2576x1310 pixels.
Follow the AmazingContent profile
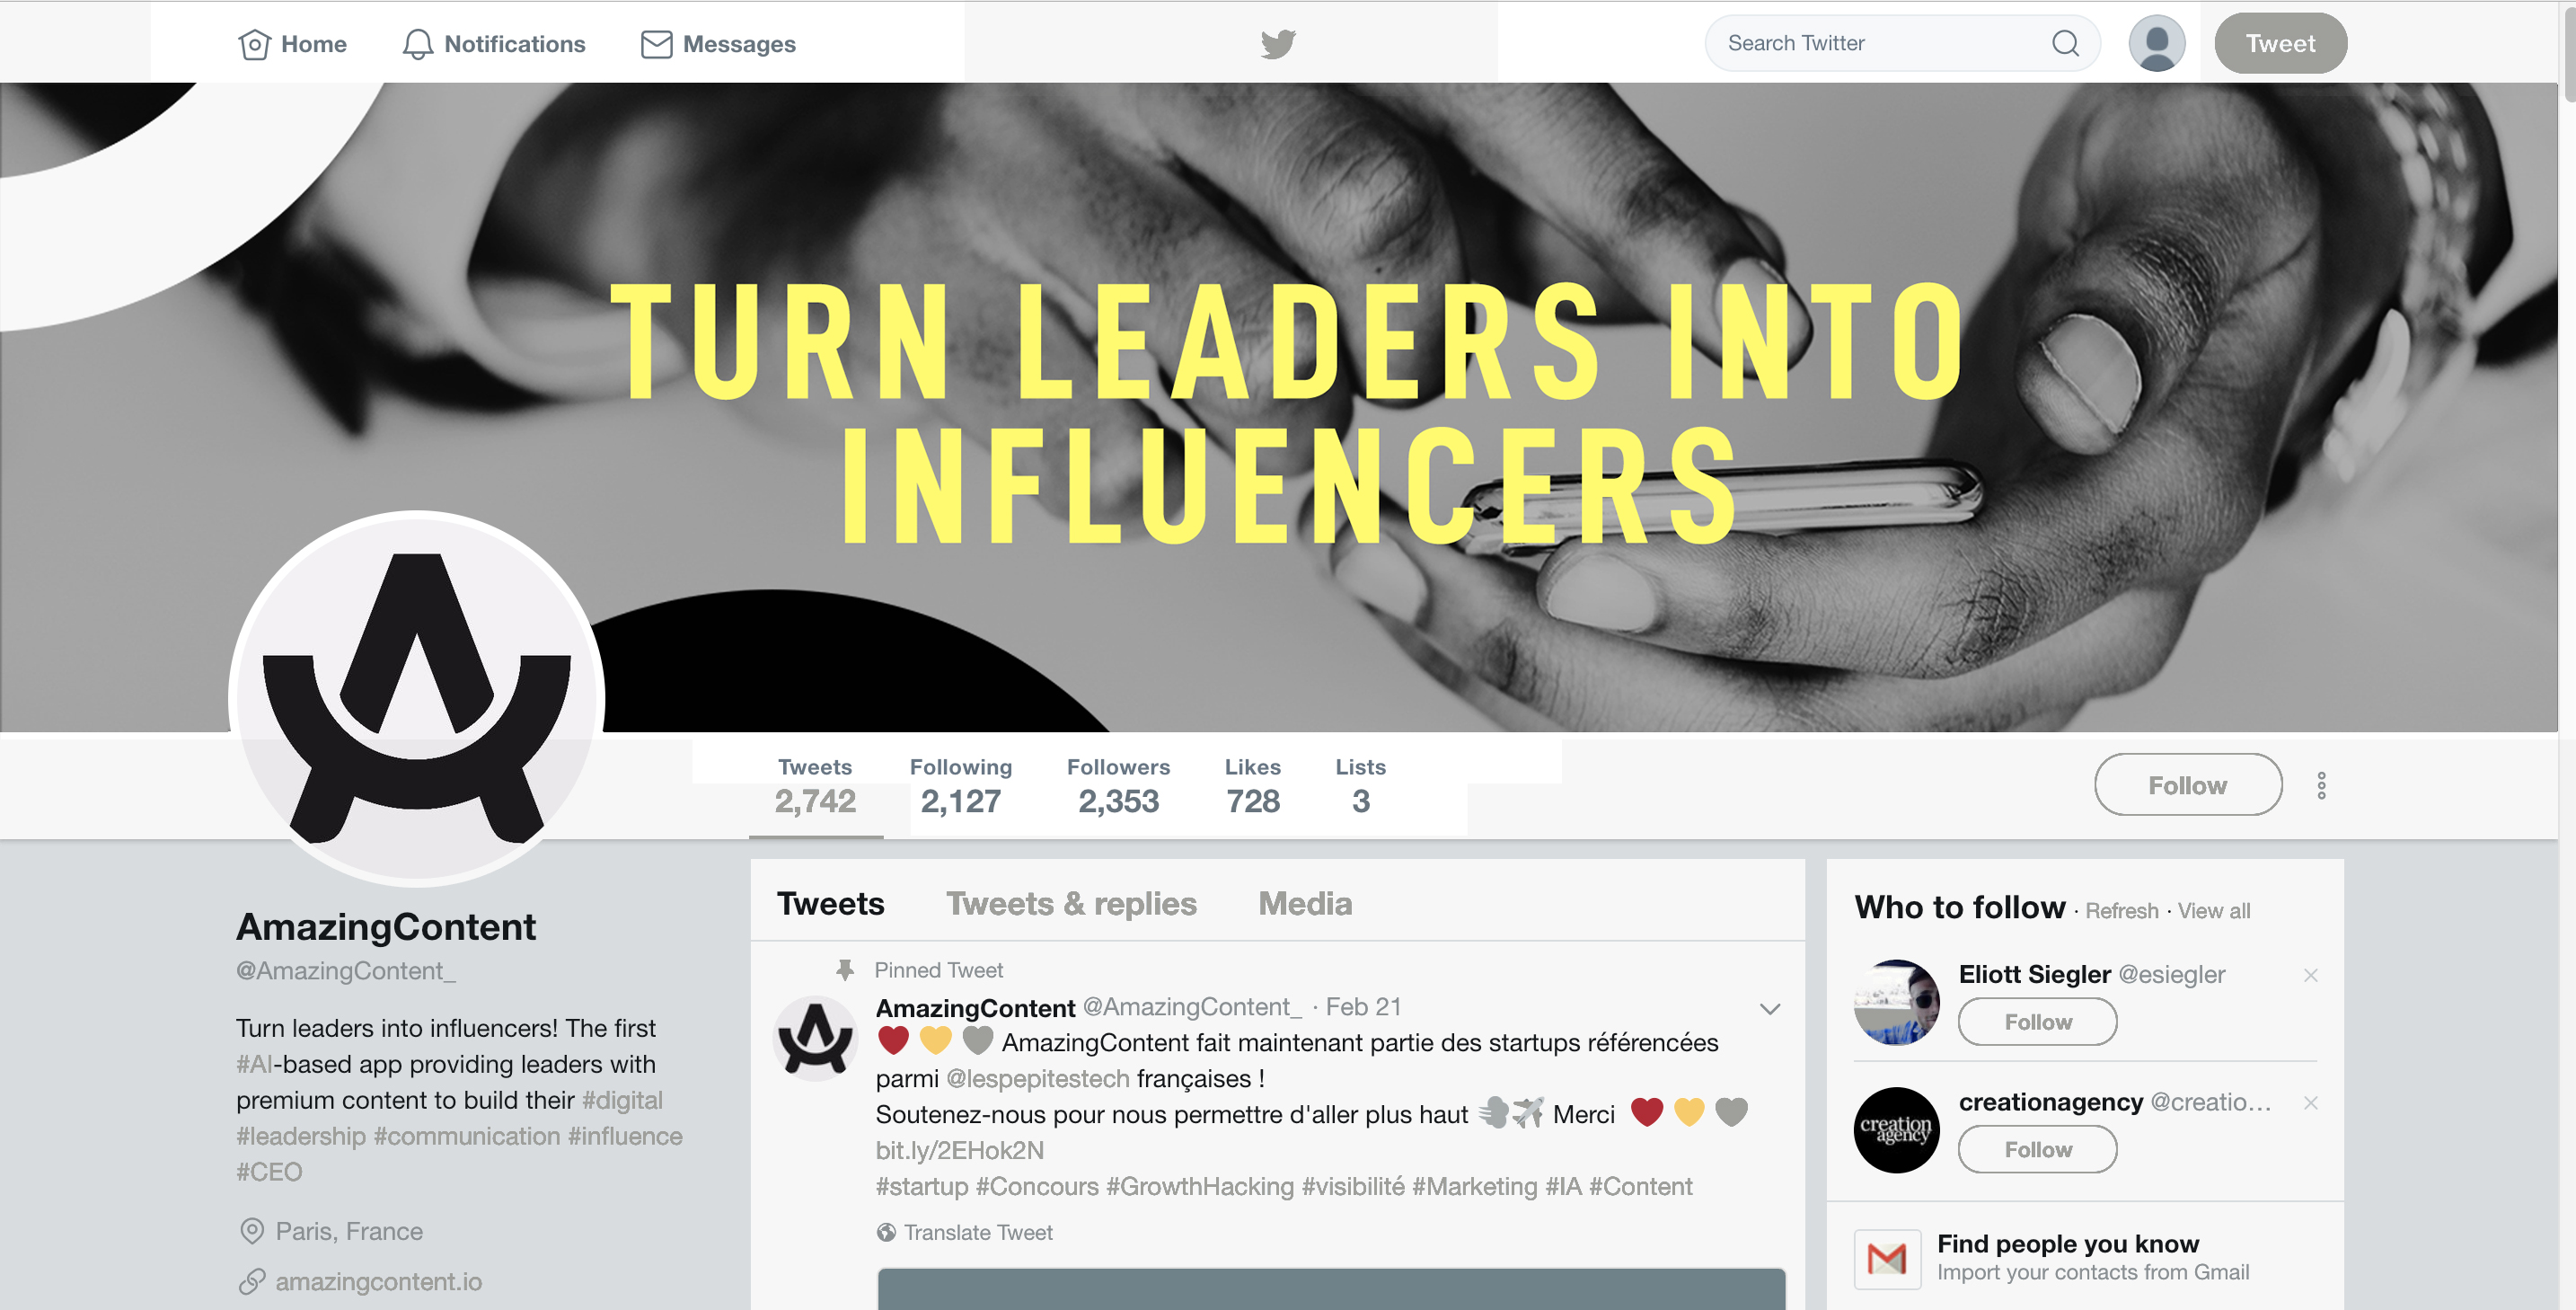pos(2188,785)
